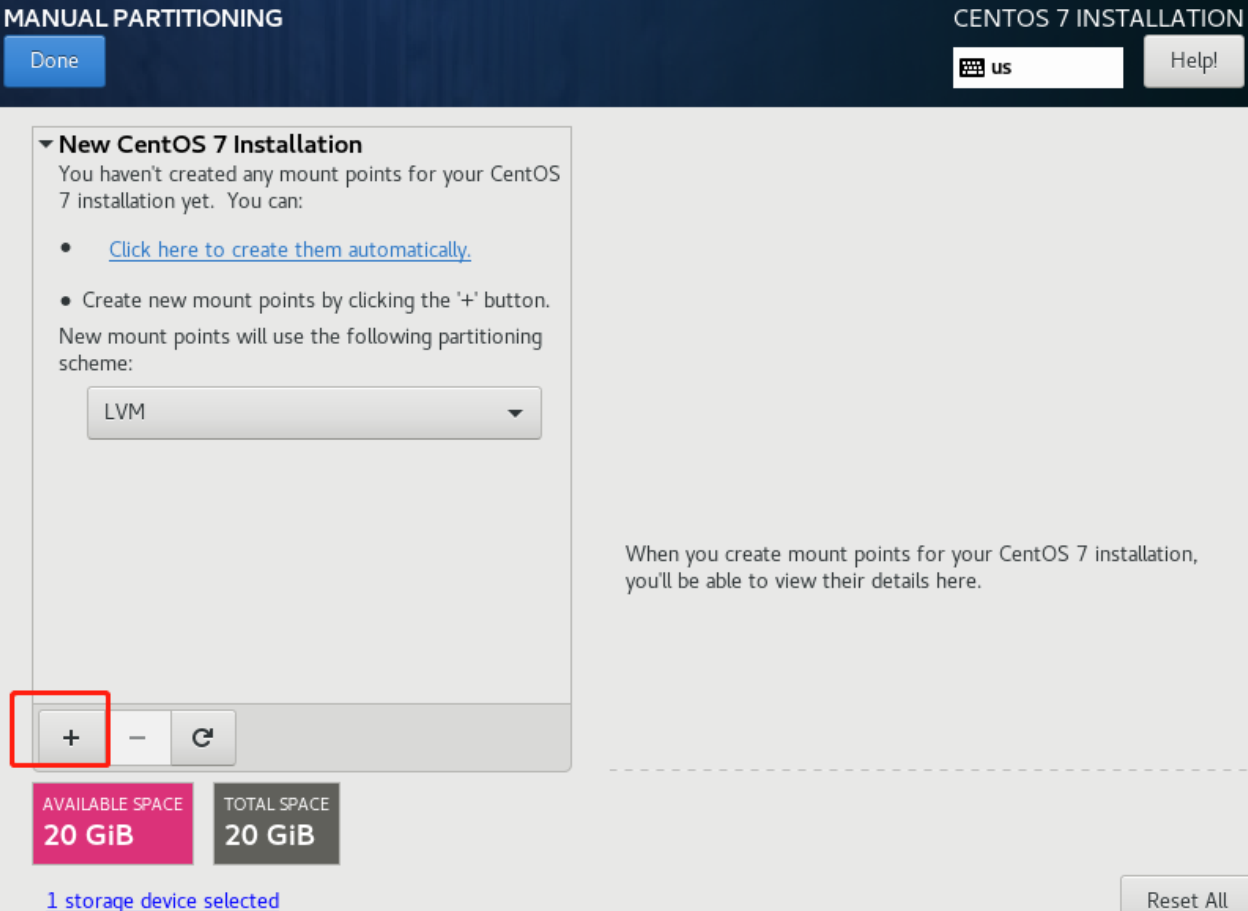Image resolution: width=1248 pixels, height=911 pixels.
Task: Click the gray Total Space 20 GiB box
Action: point(276,823)
